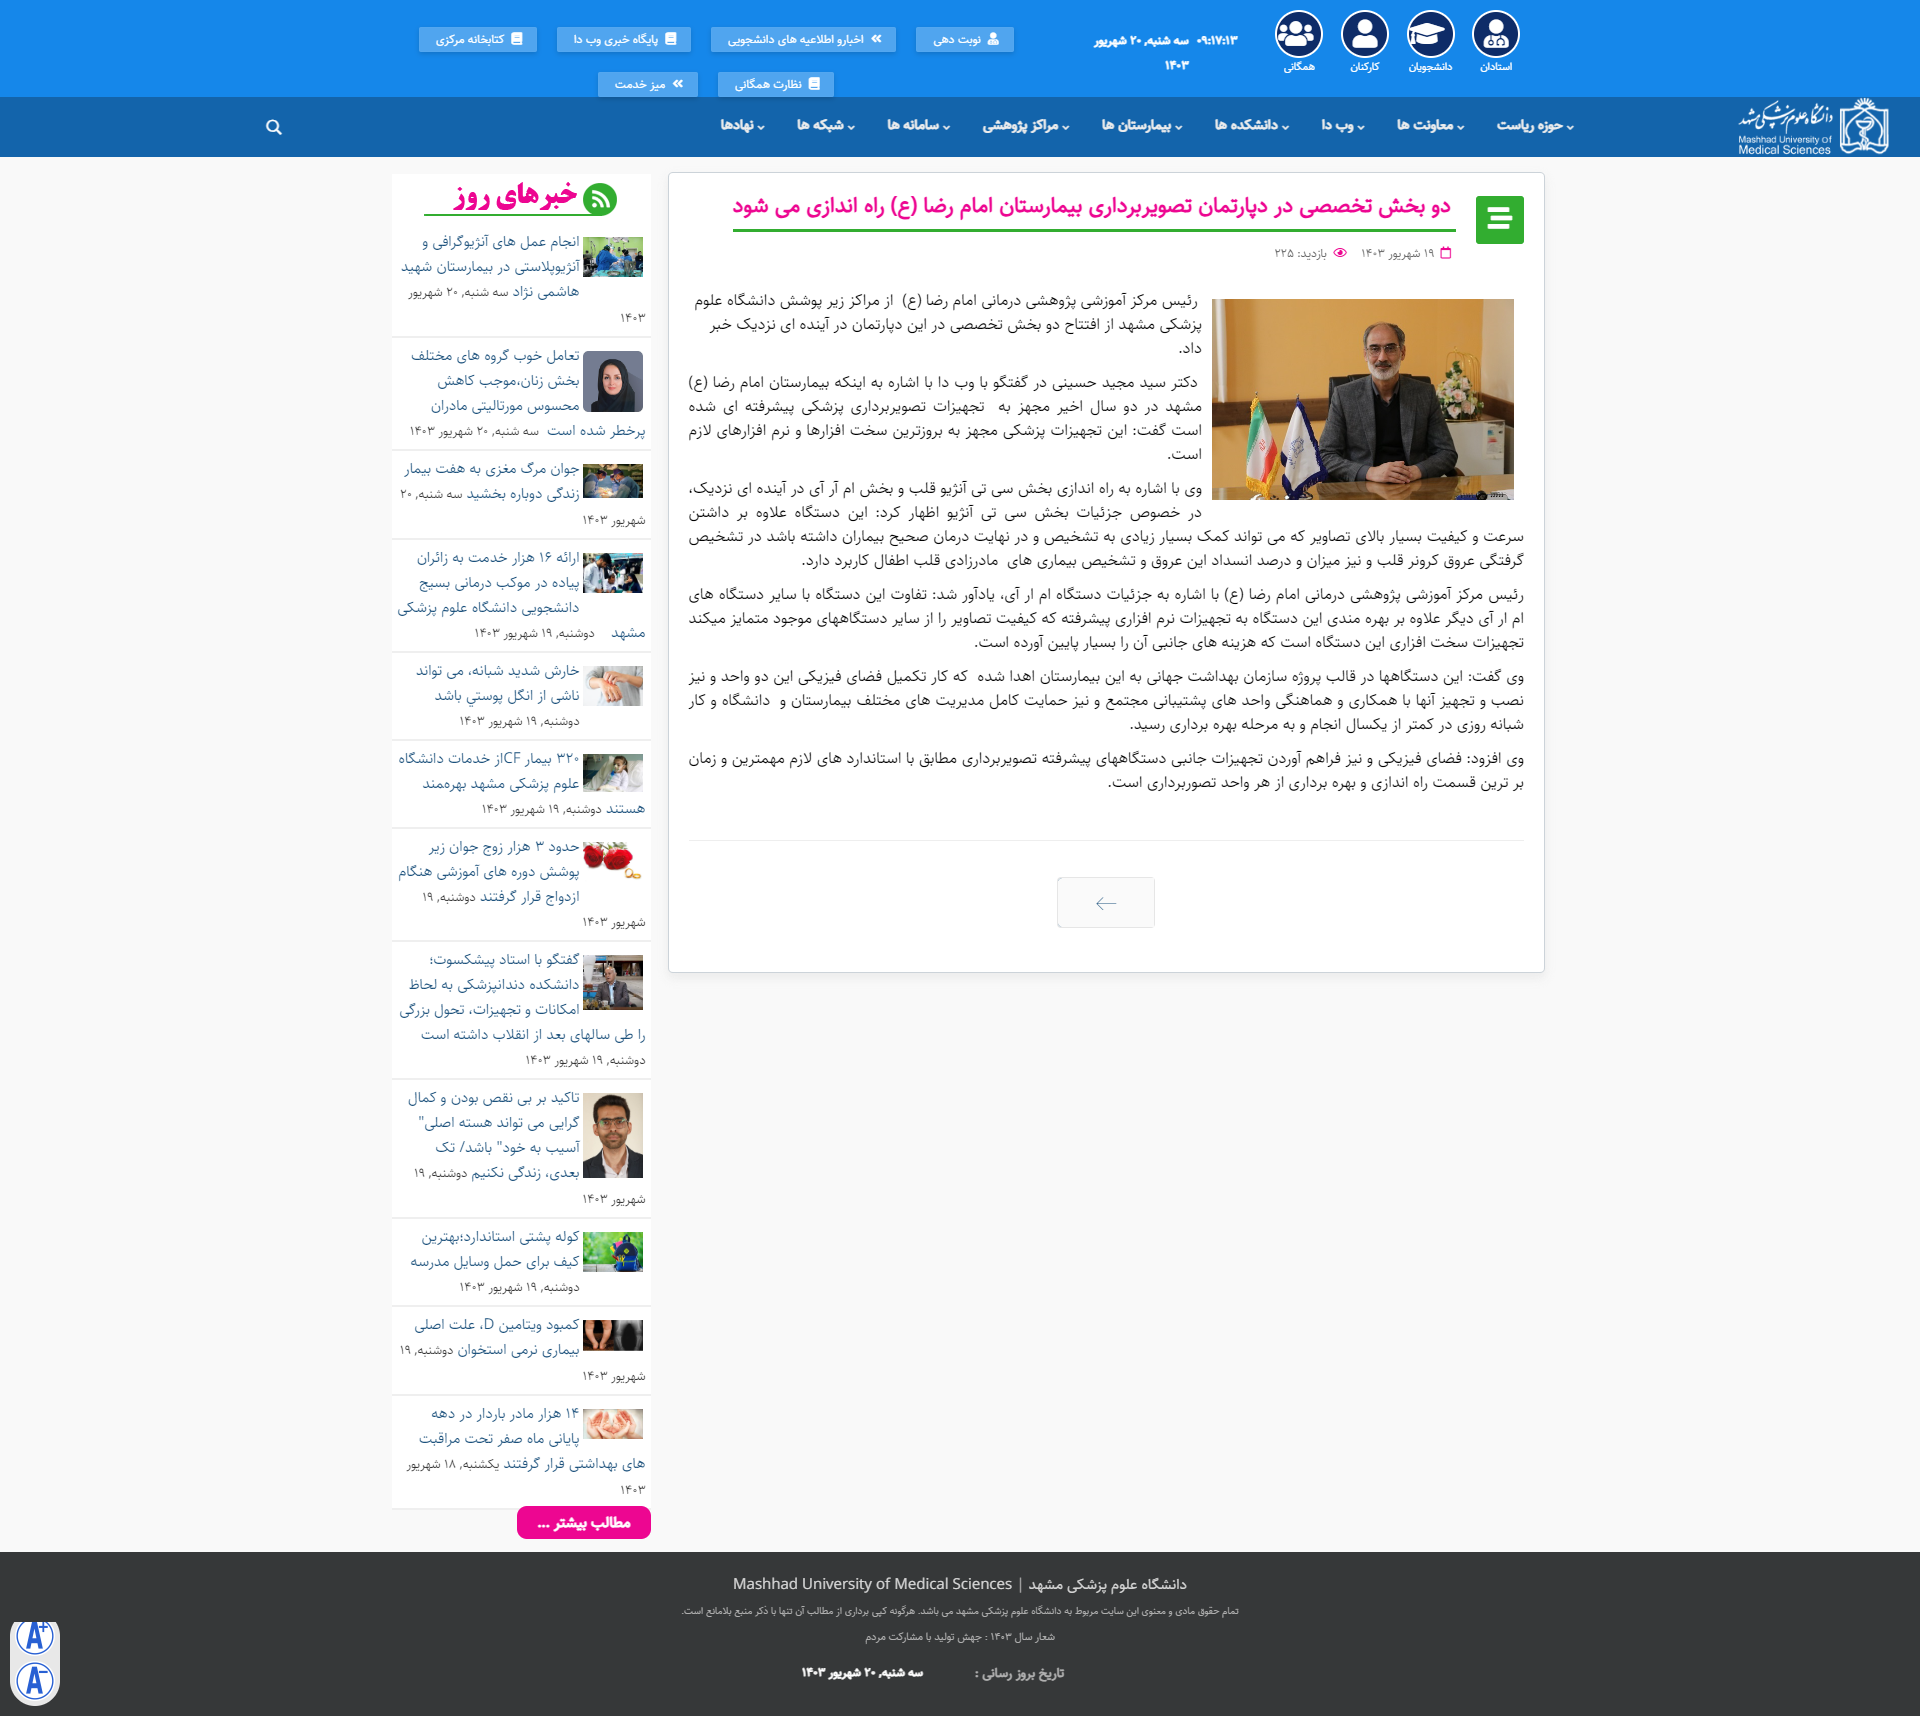The height and width of the screenshot is (1718, 1920).
Task: Open the vitamin D deficiency thumbnail
Action: (x=613, y=1335)
